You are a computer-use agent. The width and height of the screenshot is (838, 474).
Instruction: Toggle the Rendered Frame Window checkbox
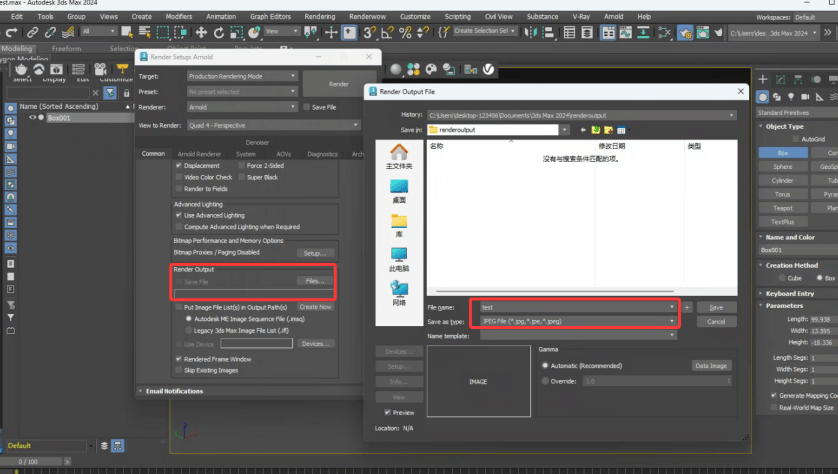(179, 359)
